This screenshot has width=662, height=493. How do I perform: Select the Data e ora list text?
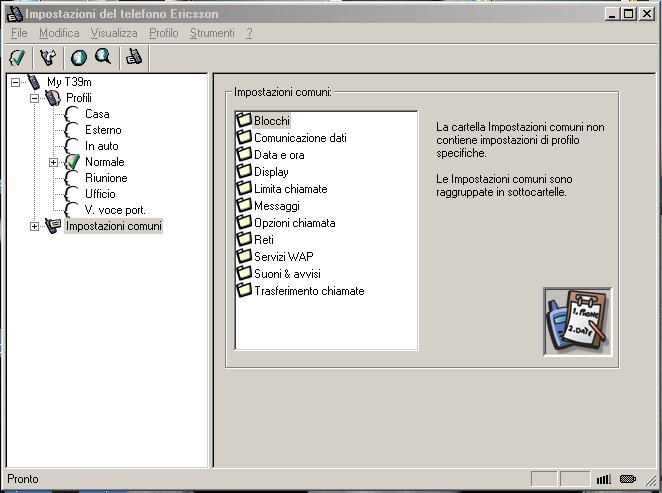pos(279,155)
